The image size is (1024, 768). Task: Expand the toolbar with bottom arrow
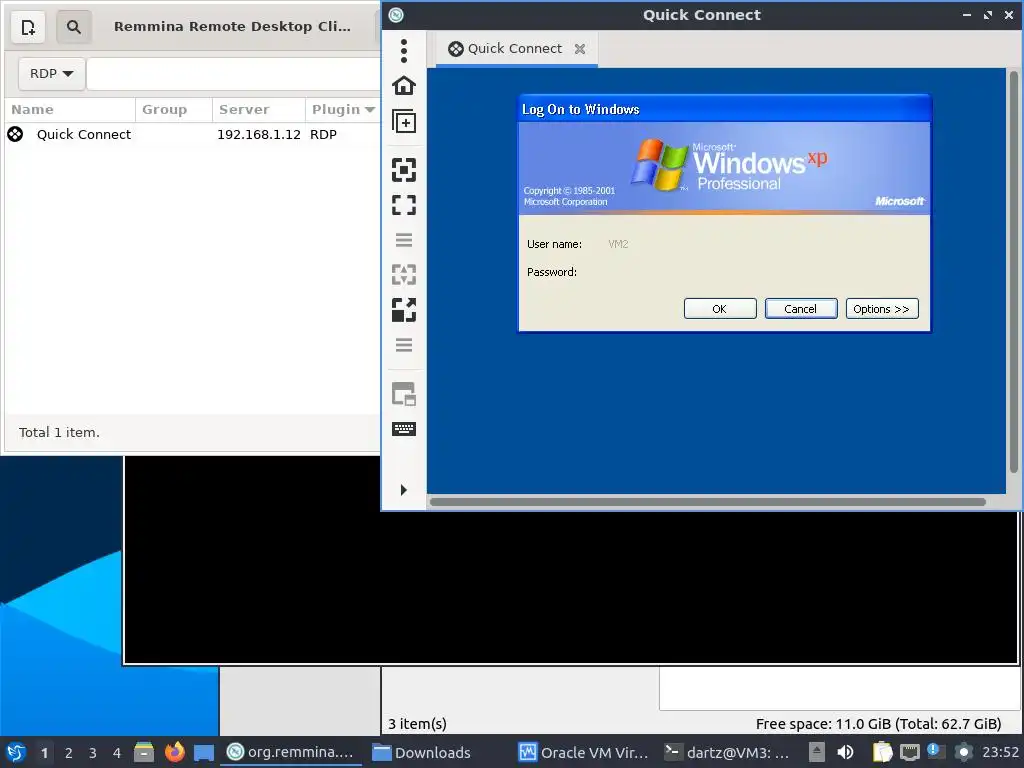tap(404, 490)
